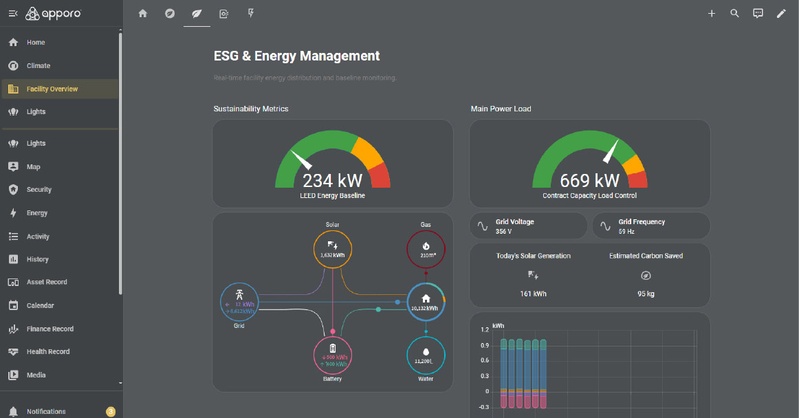This screenshot has width=799, height=418.
Task: Edit the dashboard with the pencil icon
Action: [x=781, y=14]
